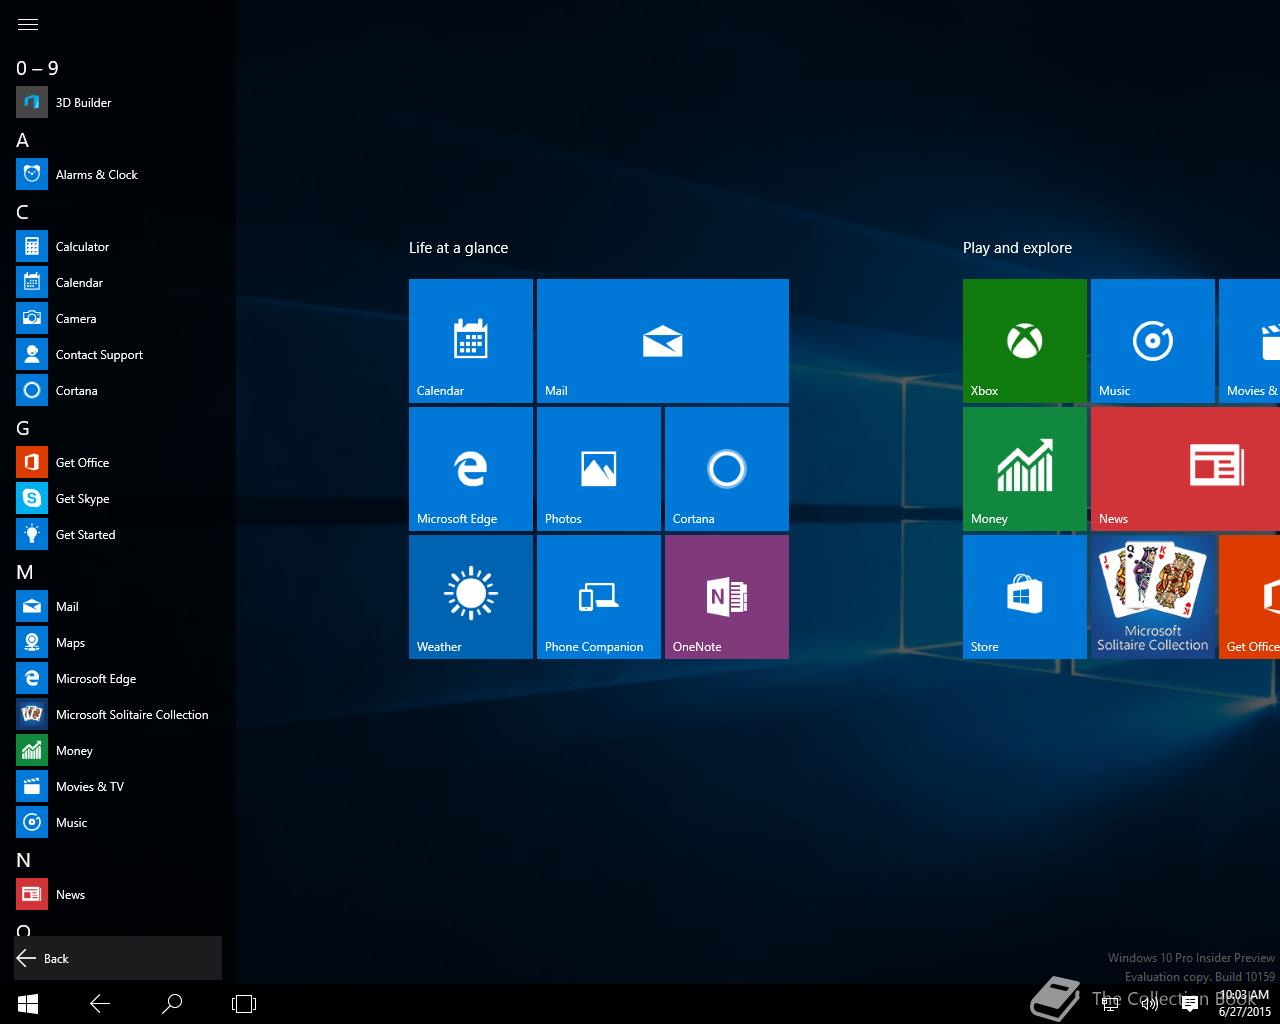This screenshot has height=1024, width=1280.
Task: Open Mail in the app list
Action: coord(118,606)
